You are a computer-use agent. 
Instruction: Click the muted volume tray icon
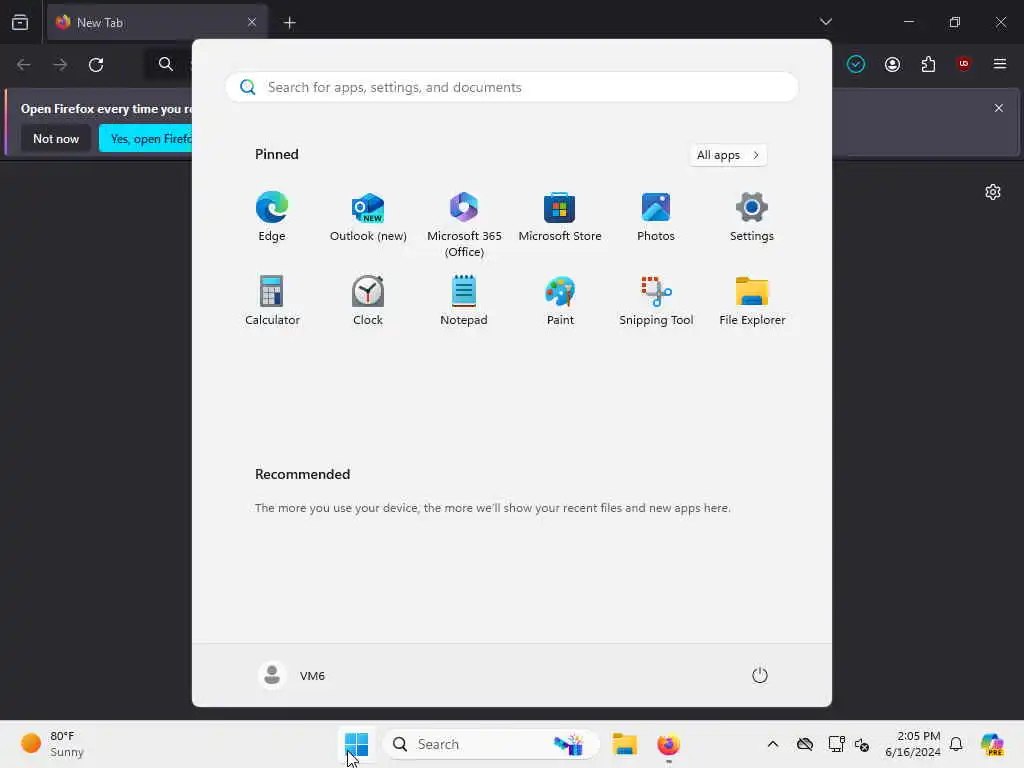(861, 744)
